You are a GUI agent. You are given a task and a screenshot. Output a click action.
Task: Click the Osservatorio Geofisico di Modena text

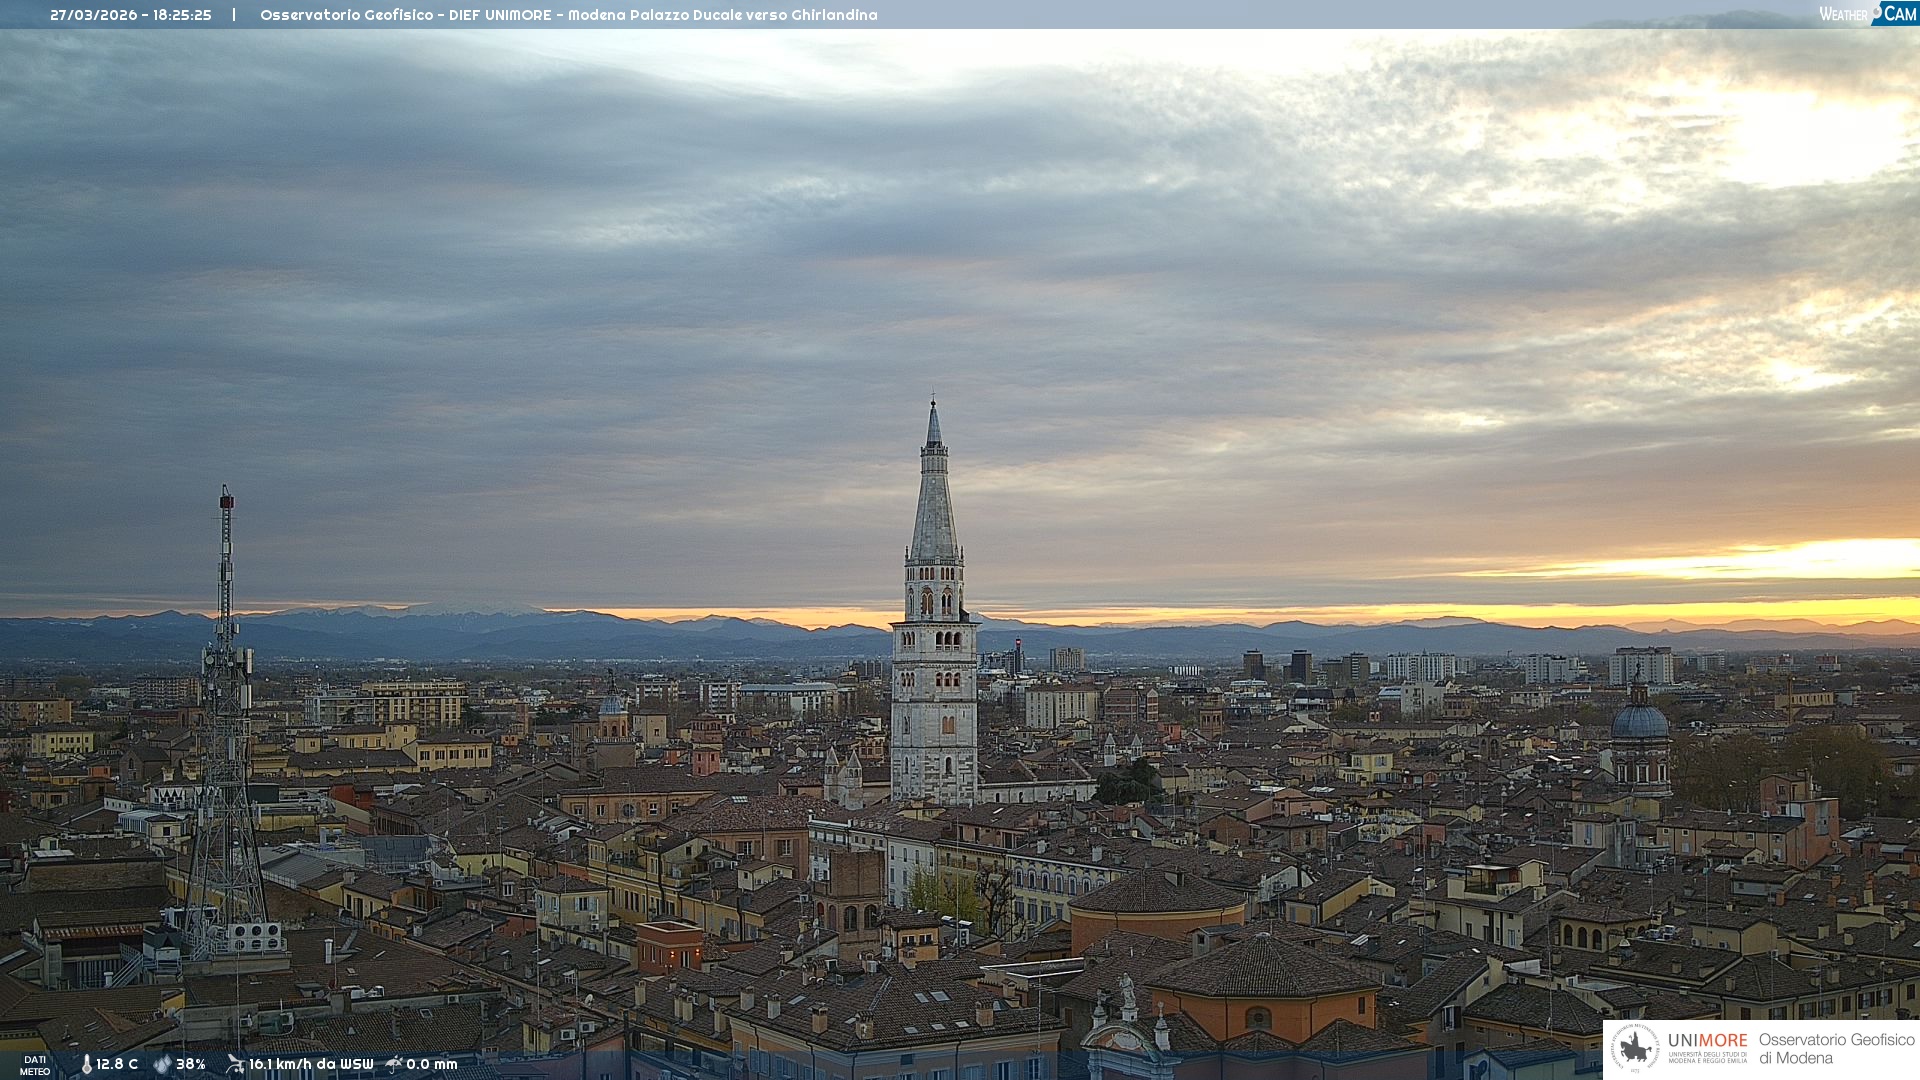click(x=1836, y=1049)
